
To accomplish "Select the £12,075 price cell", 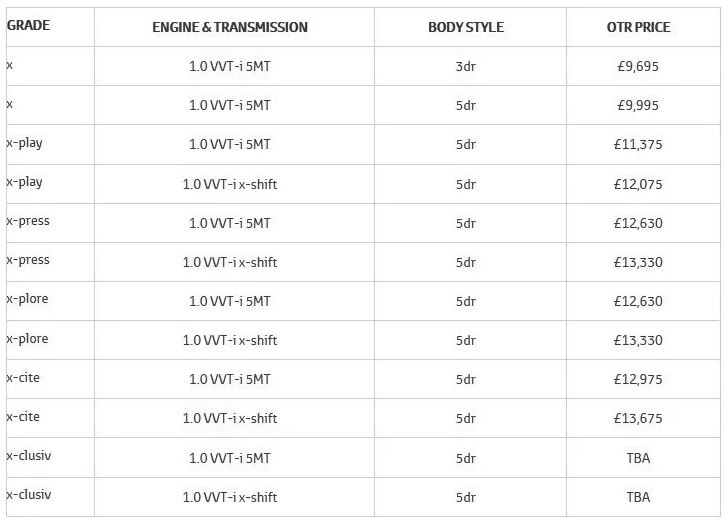I will click(x=638, y=184).
